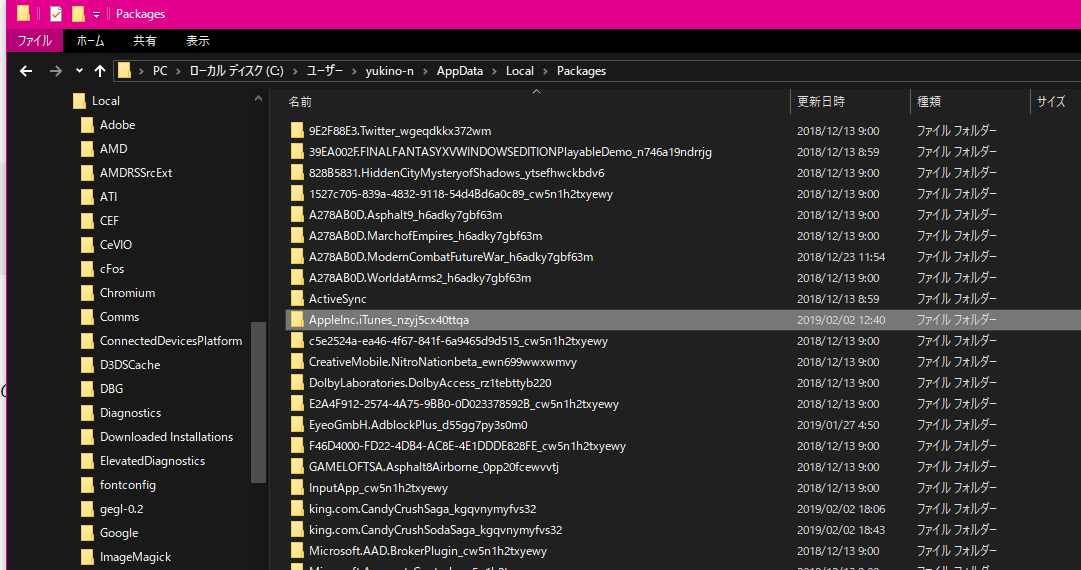Switch to the ホーム ribbon tab
This screenshot has height=570, width=1081.
tap(90, 41)
